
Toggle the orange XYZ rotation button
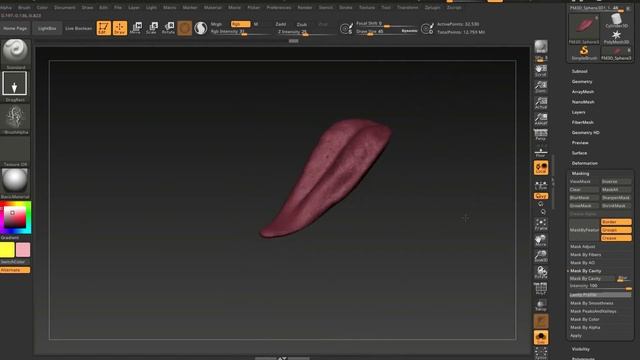541,196
